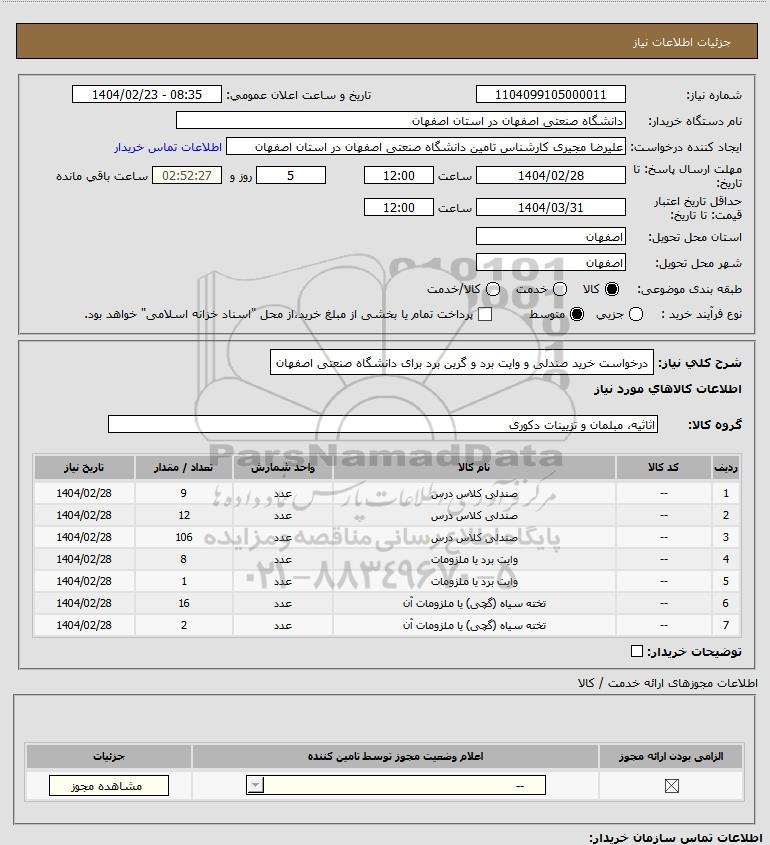Toggle the الزامی بودن ارائه مجوز checkbox

pyautogui.click(x=671, y=786)
